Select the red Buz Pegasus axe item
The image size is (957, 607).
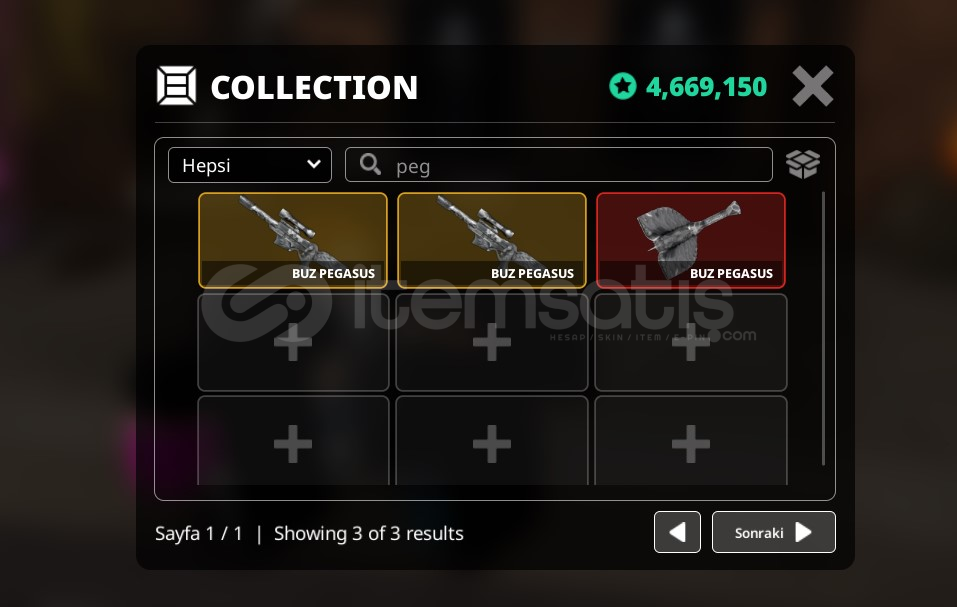pos(691,240)
